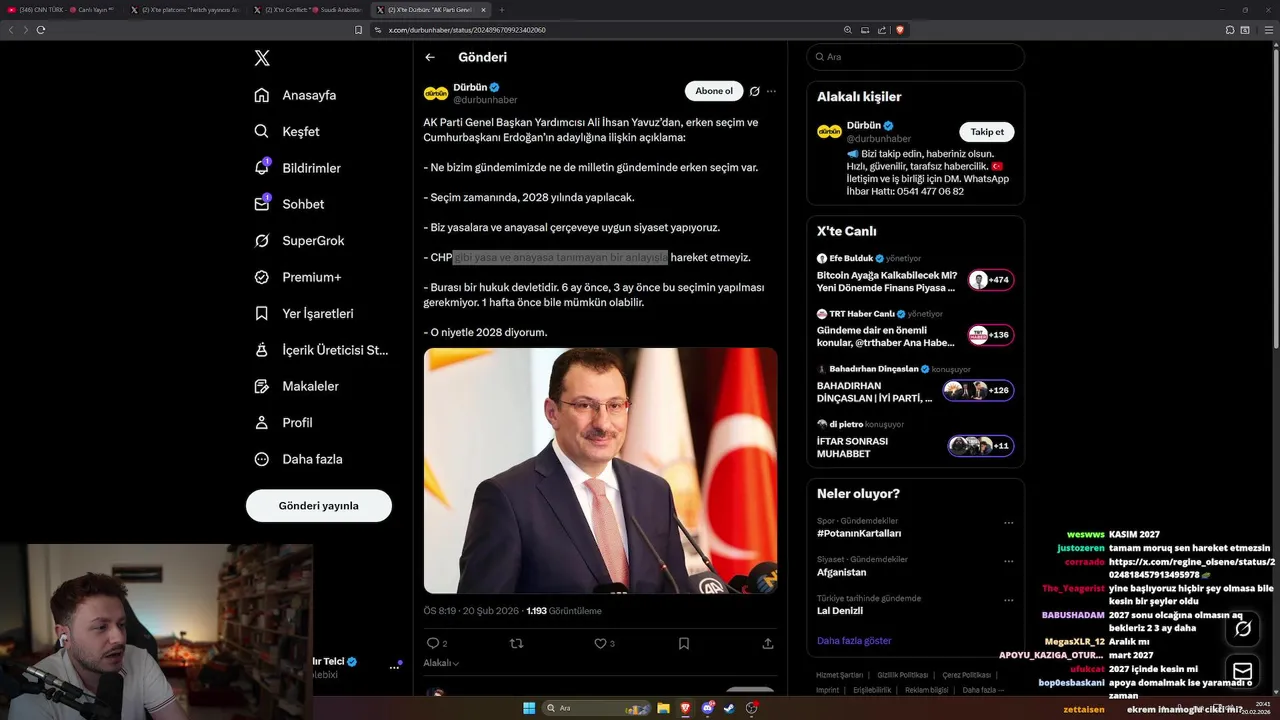1280x720 pixels.
Task: Click the bookmark icon beside address bar
Action: coord(358,30)
